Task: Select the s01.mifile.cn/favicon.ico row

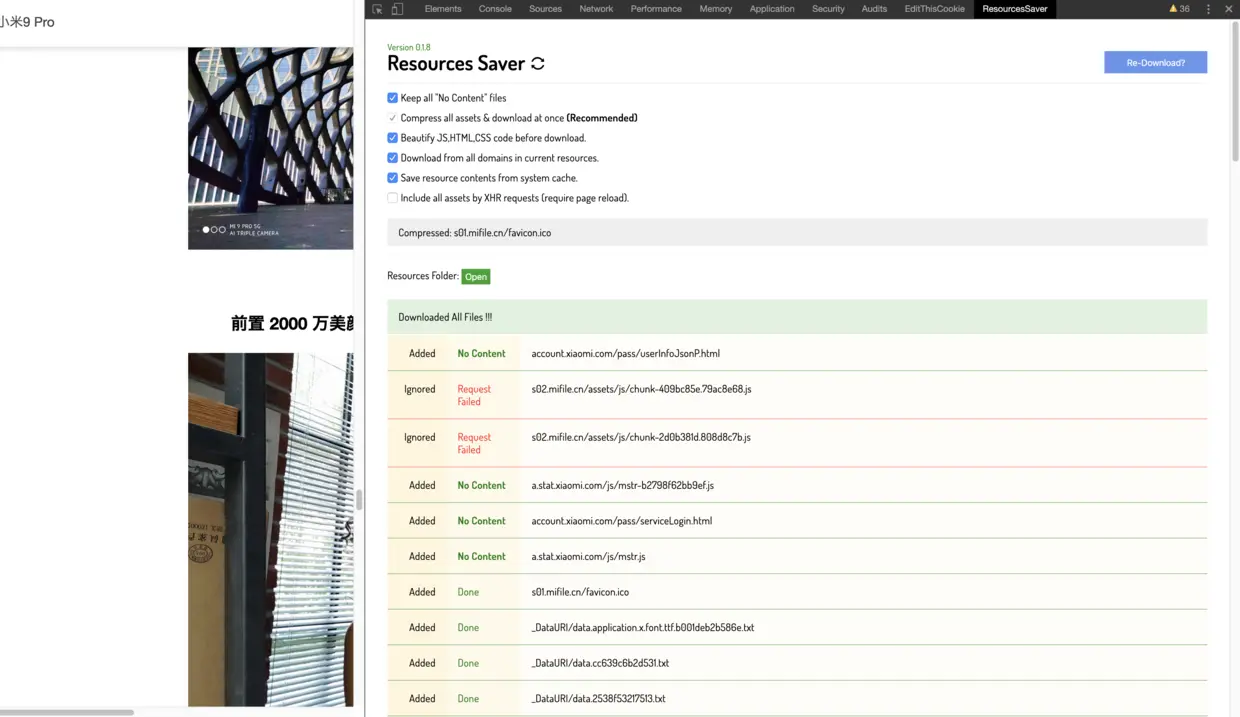Action: [797, 592]
